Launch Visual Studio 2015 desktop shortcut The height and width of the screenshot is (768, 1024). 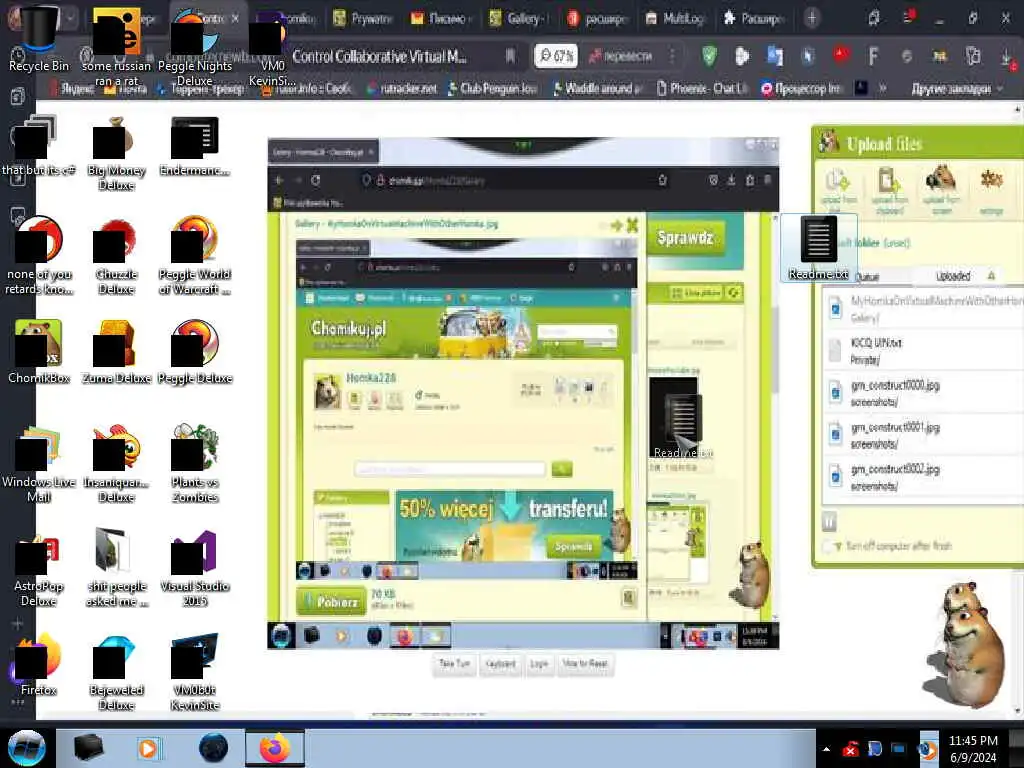click(195, 568)
